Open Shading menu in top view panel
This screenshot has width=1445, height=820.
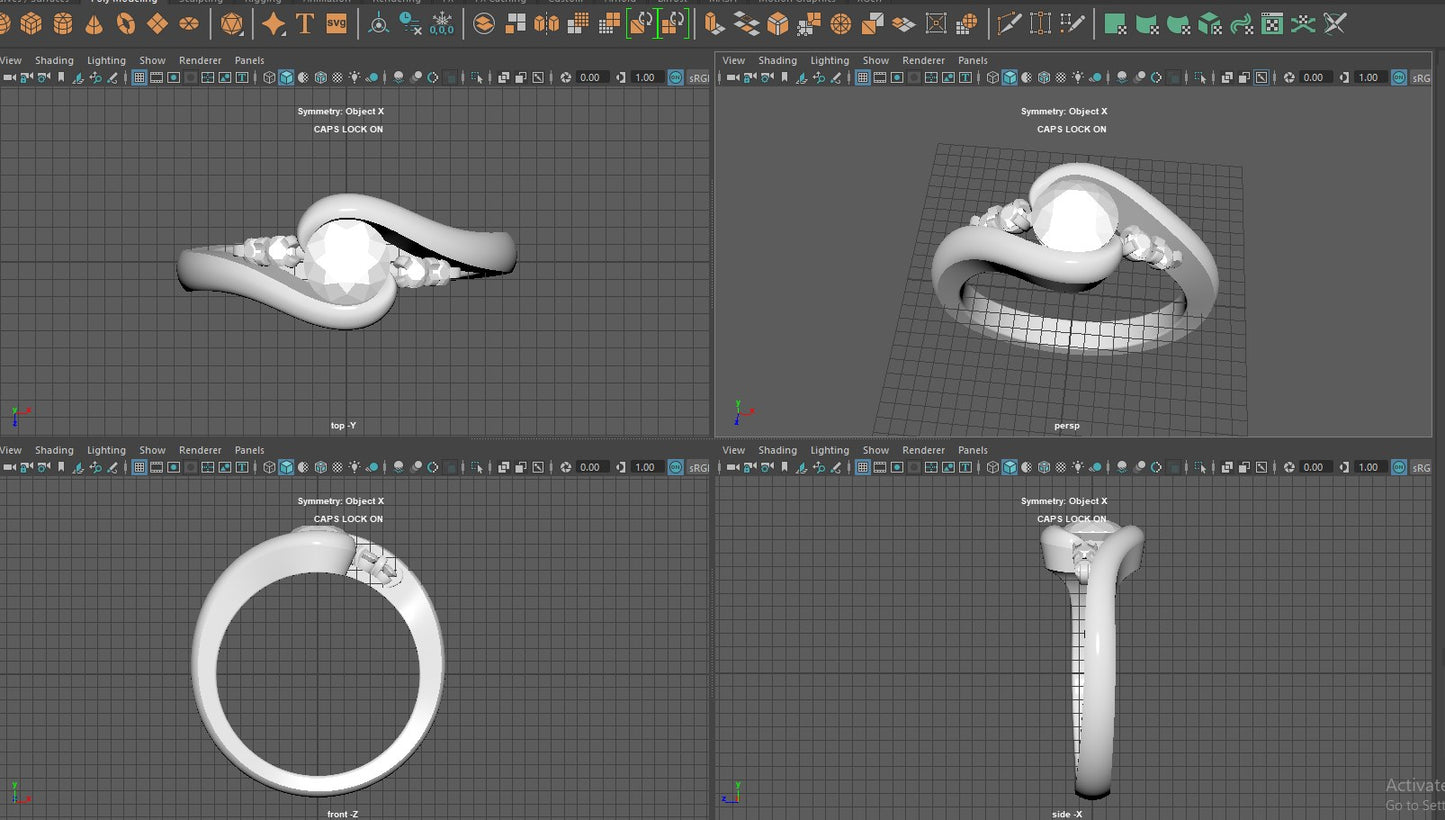54,60
